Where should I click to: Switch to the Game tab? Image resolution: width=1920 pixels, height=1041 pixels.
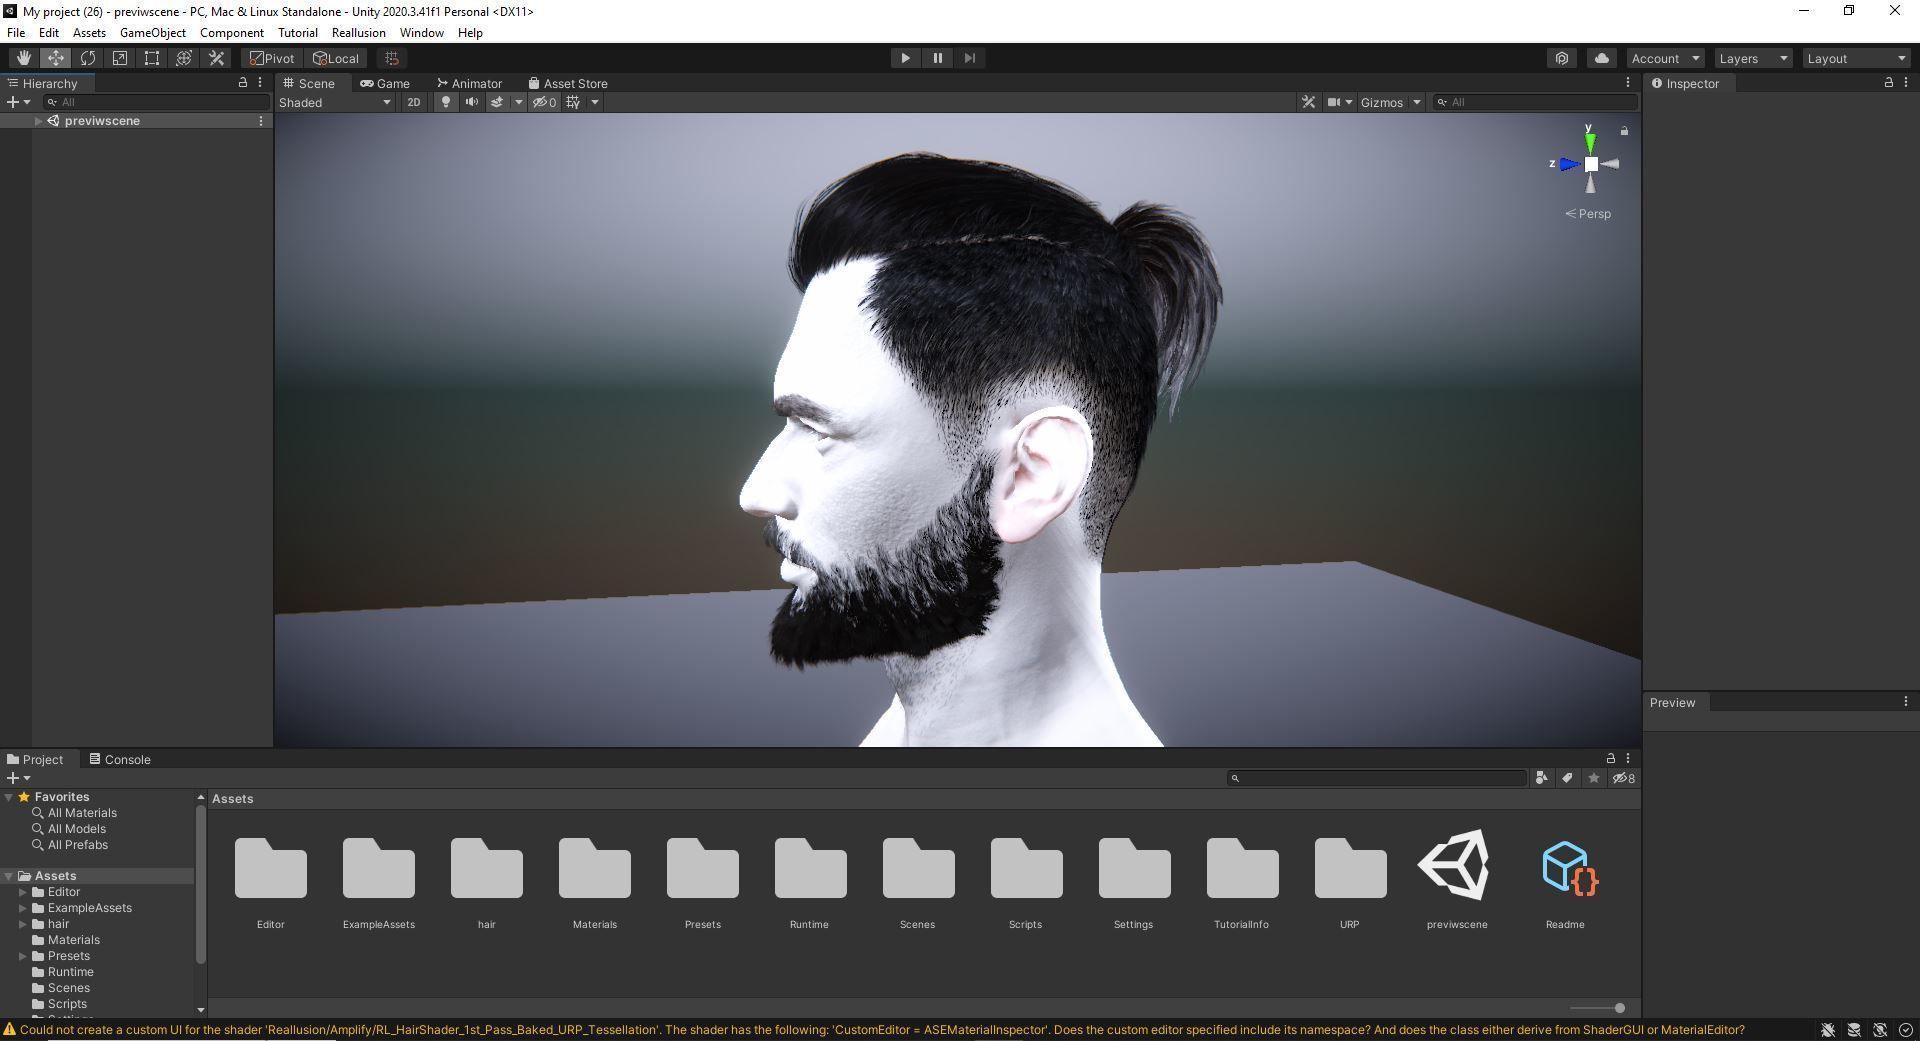click(x=385, y=83)
